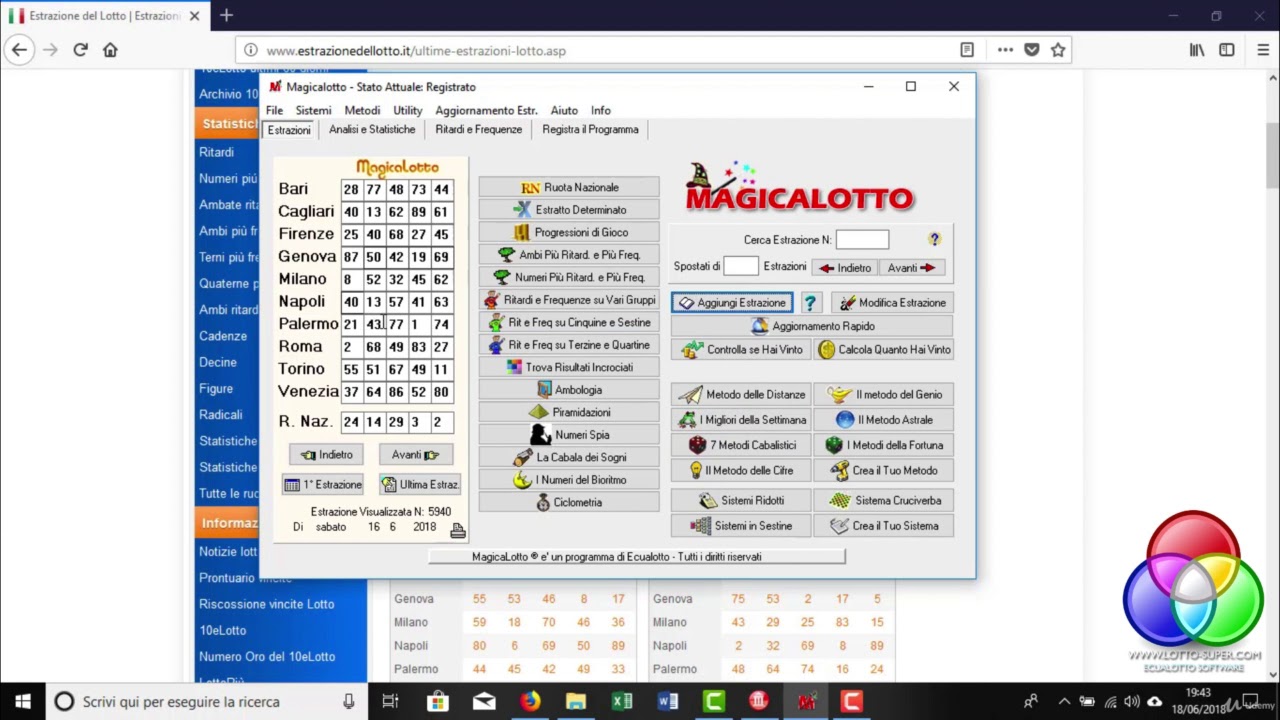Open Il Metodo Astrale
1280x720 pixels.
[x=883, y=420]
